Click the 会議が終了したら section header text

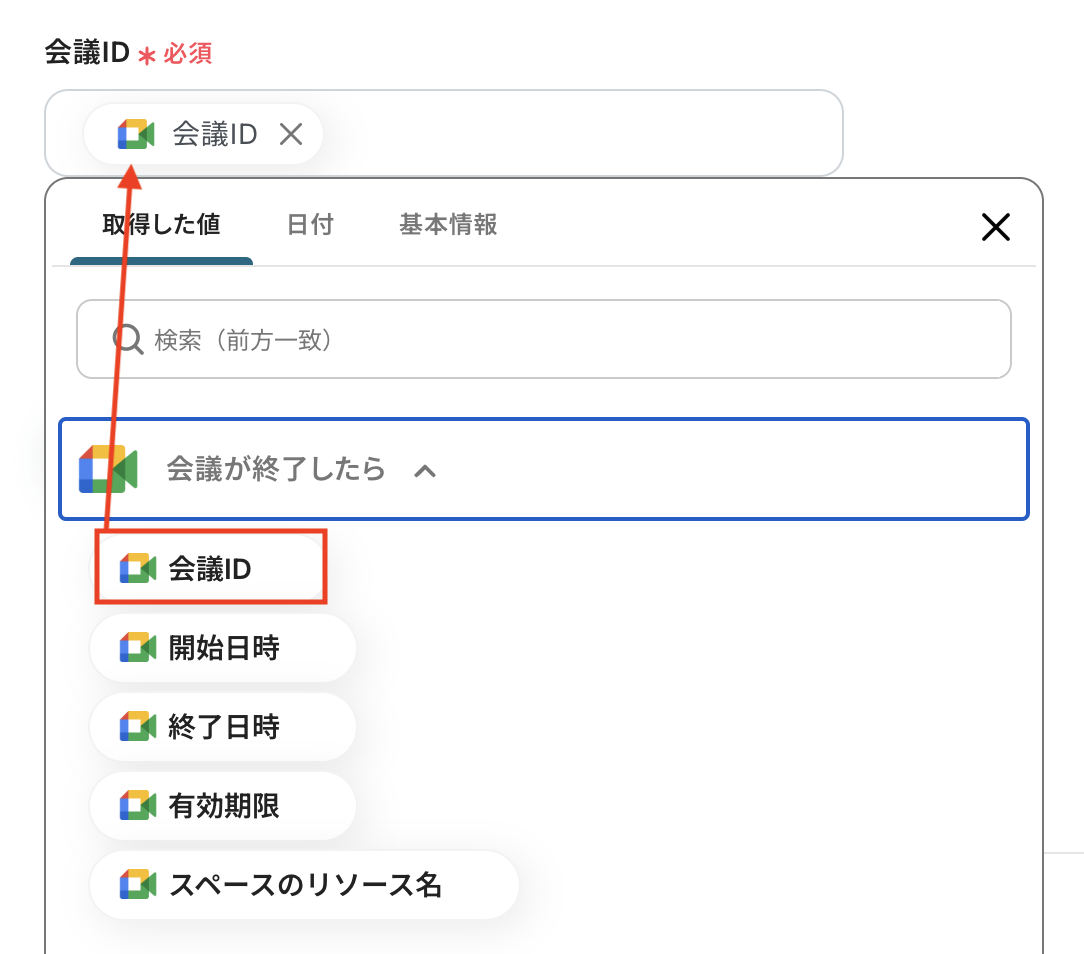point(276,469)
